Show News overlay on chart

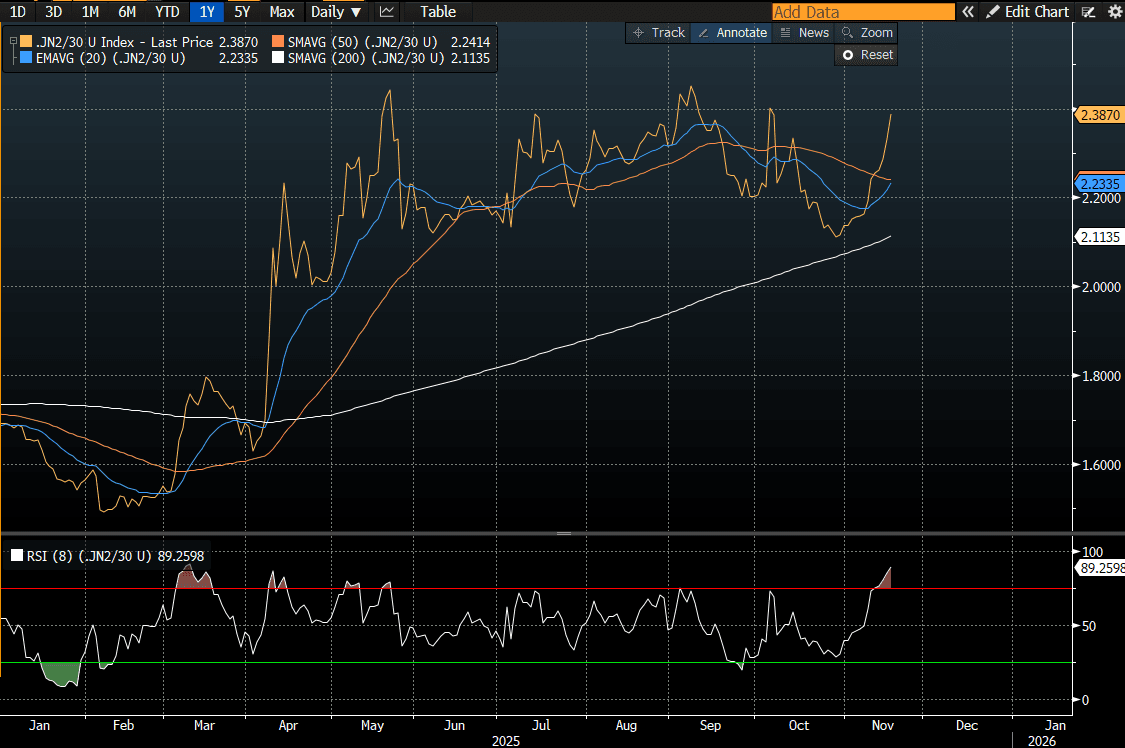pos(804,33)
